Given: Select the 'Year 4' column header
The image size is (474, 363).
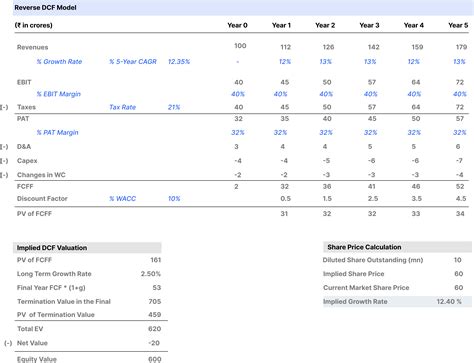Looking at the screenshot, I should tap(414, 25).
